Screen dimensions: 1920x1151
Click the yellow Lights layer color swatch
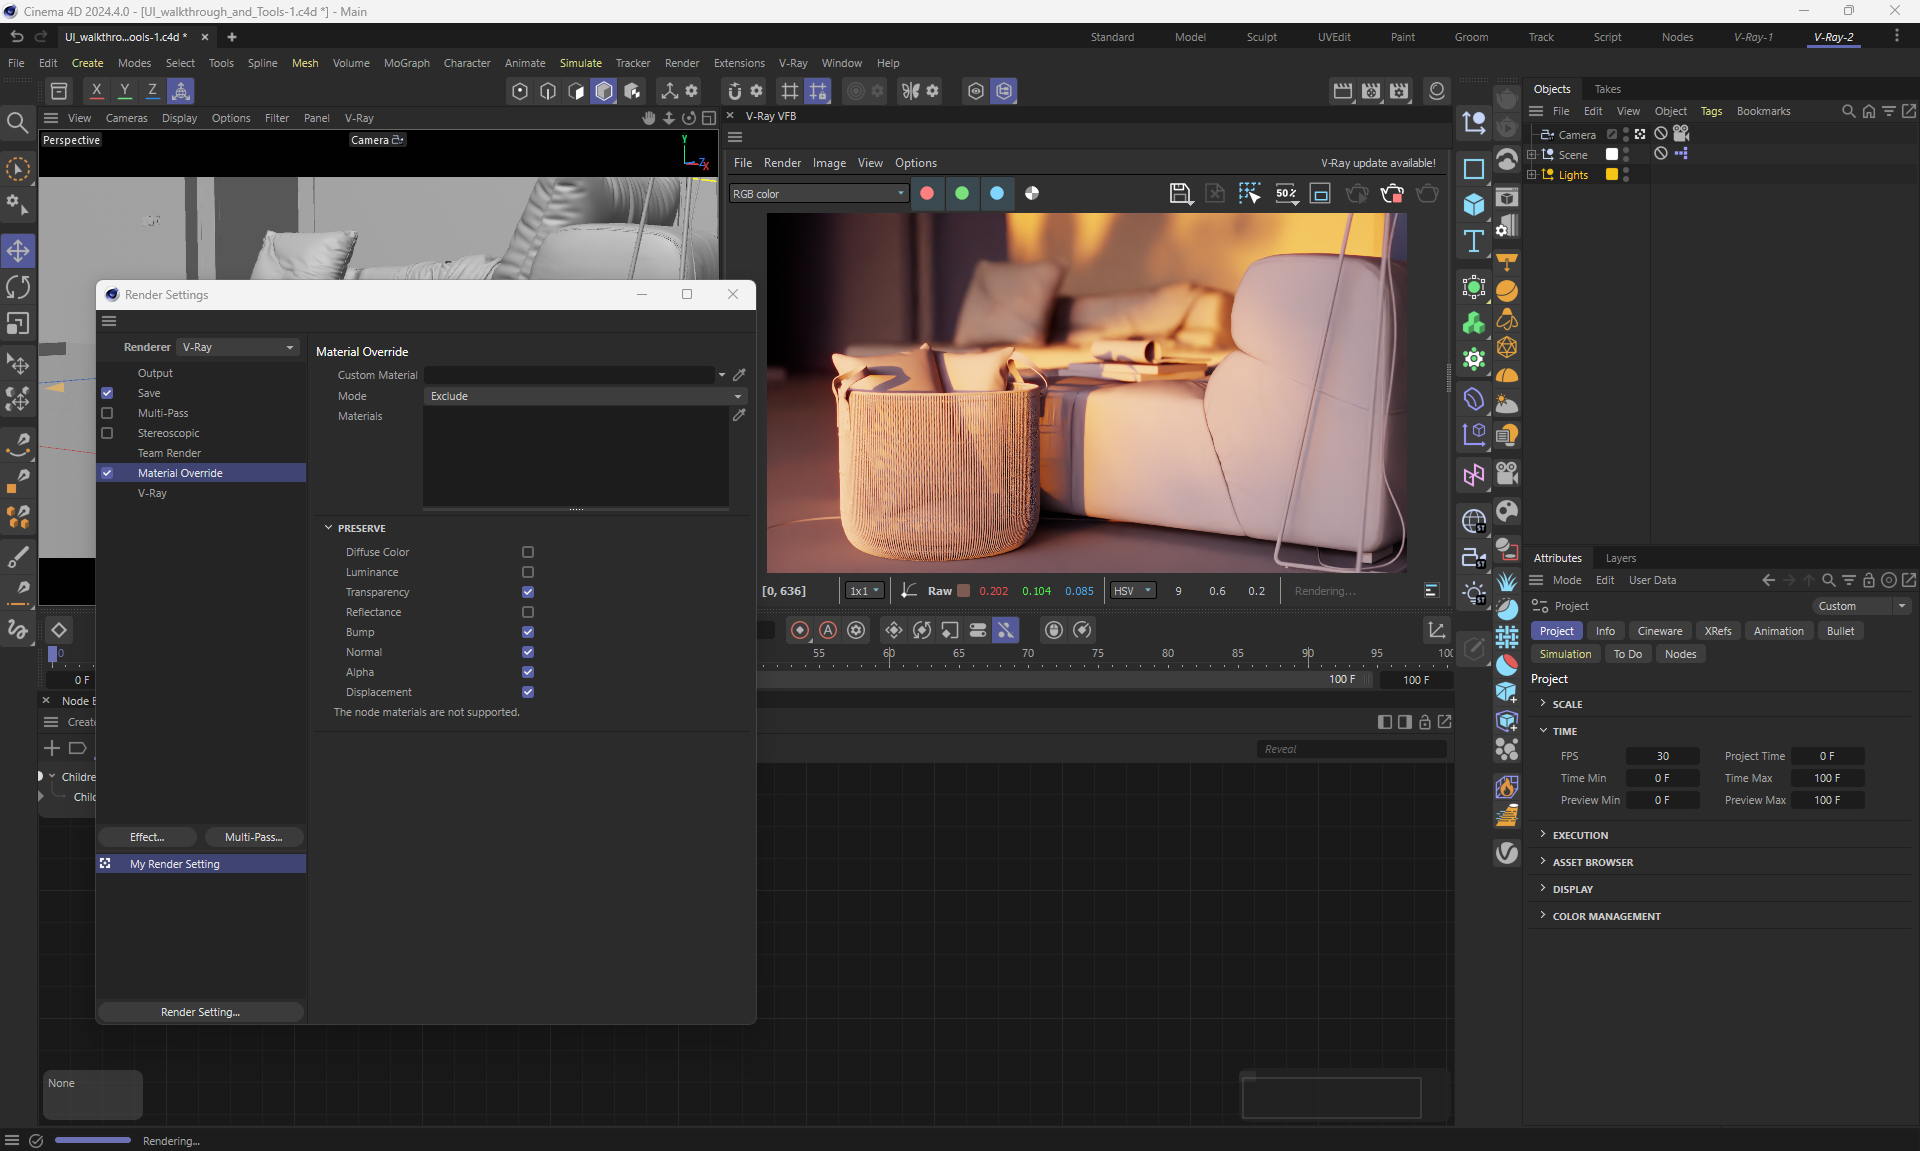[x=1612, y=174]
